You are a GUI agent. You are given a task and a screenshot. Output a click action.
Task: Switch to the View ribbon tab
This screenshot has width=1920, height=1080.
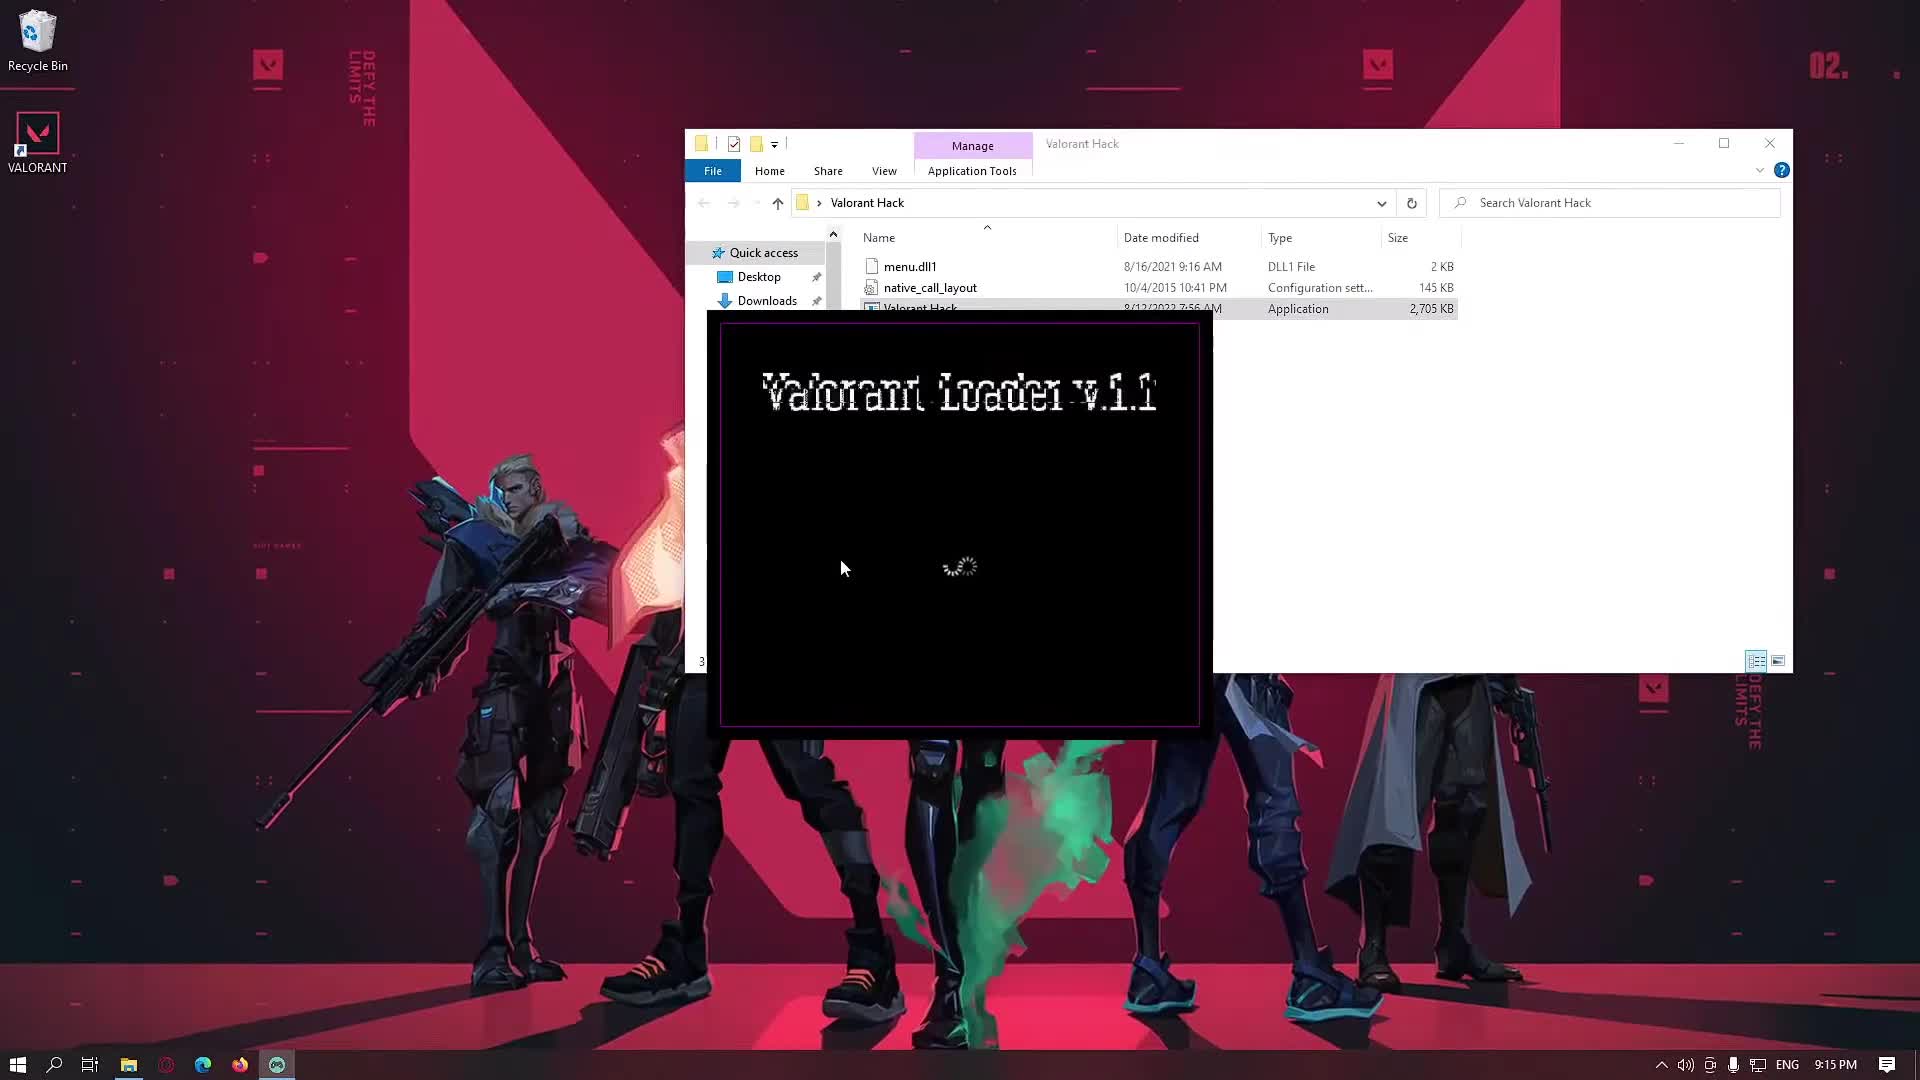point(883,170)
